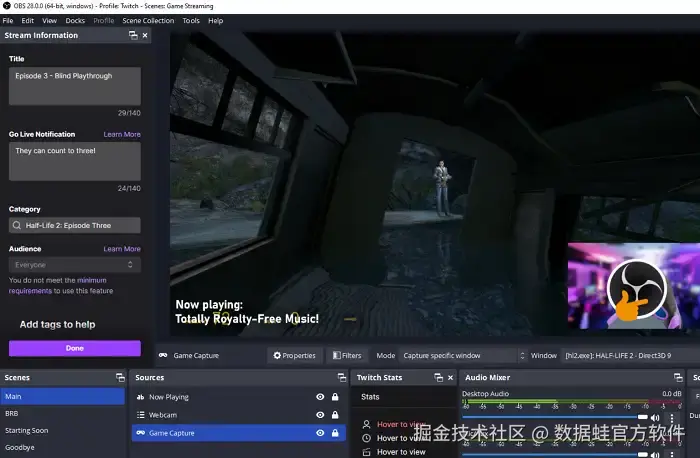This screenshot has width=700, height=458.
Task: Open the Docks menu
Action: click(x=75, y=21)
